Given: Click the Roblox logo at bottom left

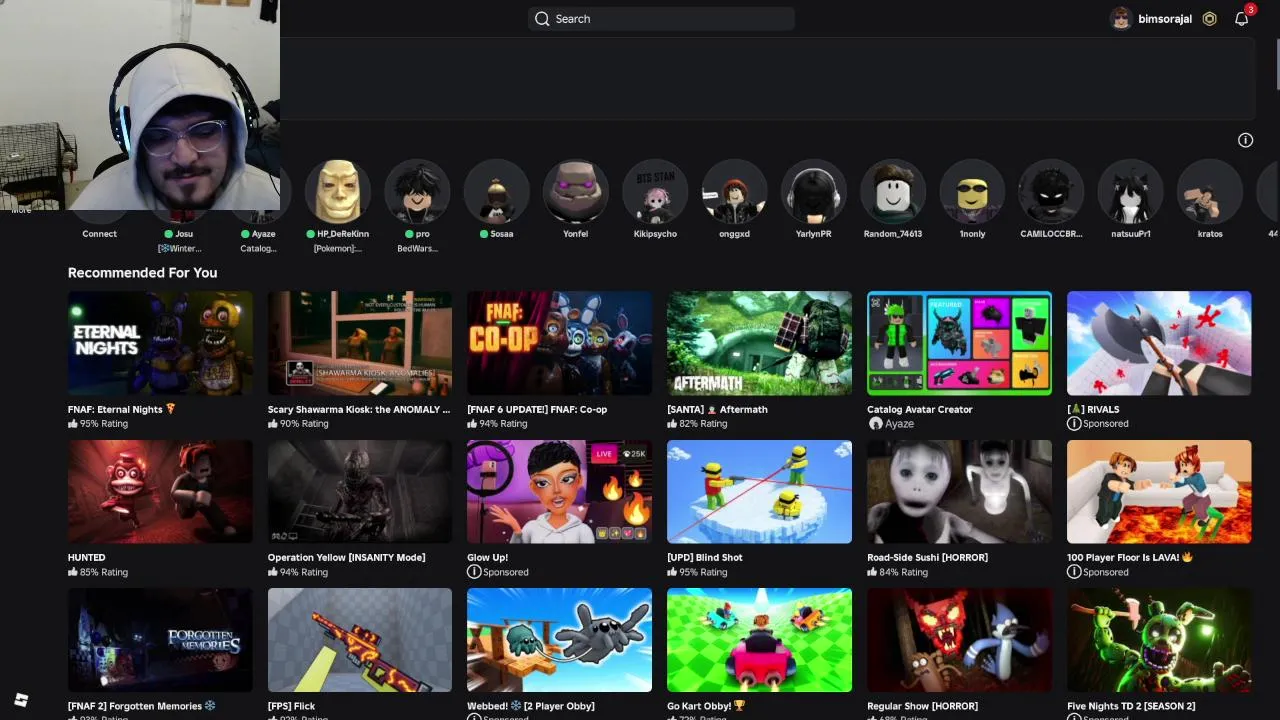Looking at the screenshot, I should (21, 700).
